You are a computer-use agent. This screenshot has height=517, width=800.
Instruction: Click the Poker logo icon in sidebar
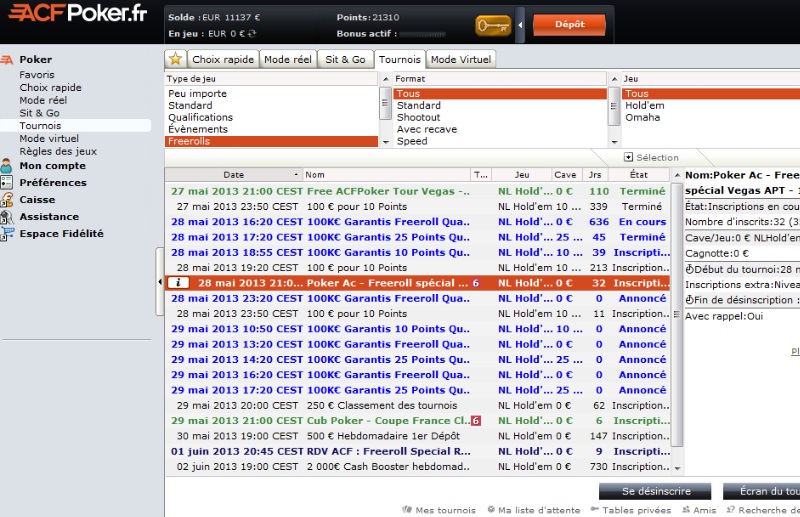coord(7,60)
